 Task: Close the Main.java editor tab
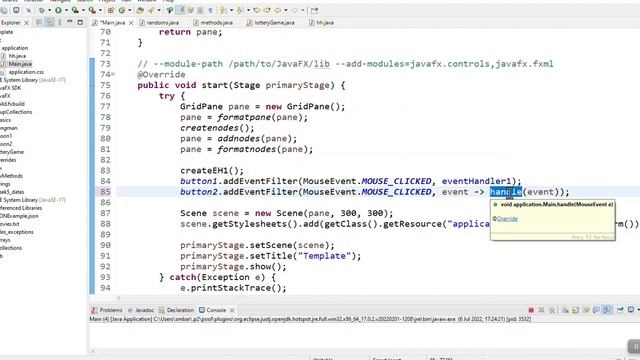point(131,23)
